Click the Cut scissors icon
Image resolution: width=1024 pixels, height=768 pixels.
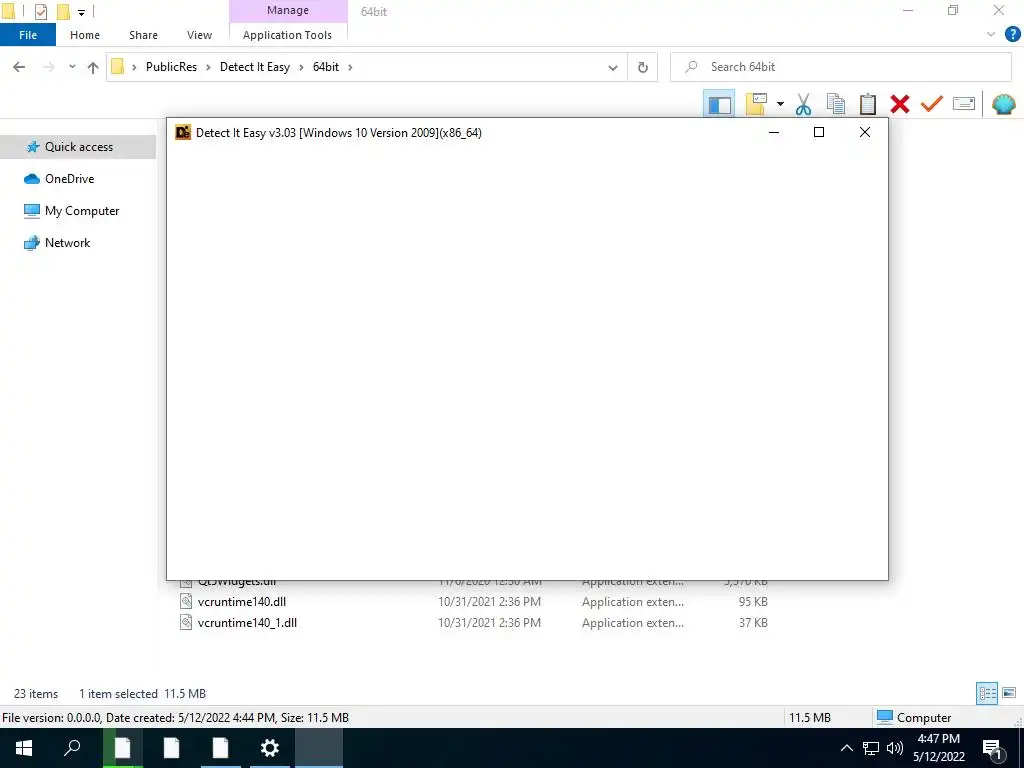(803, 104)
